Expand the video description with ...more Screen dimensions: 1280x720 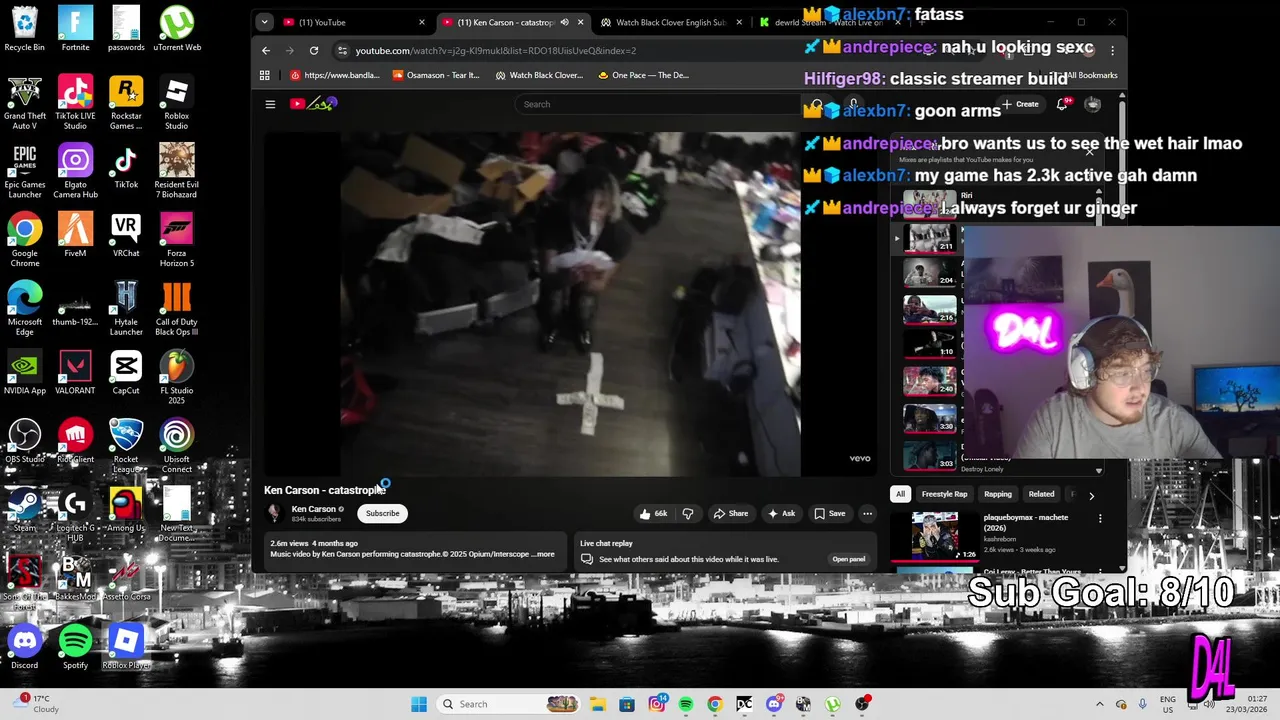point(543,554)
